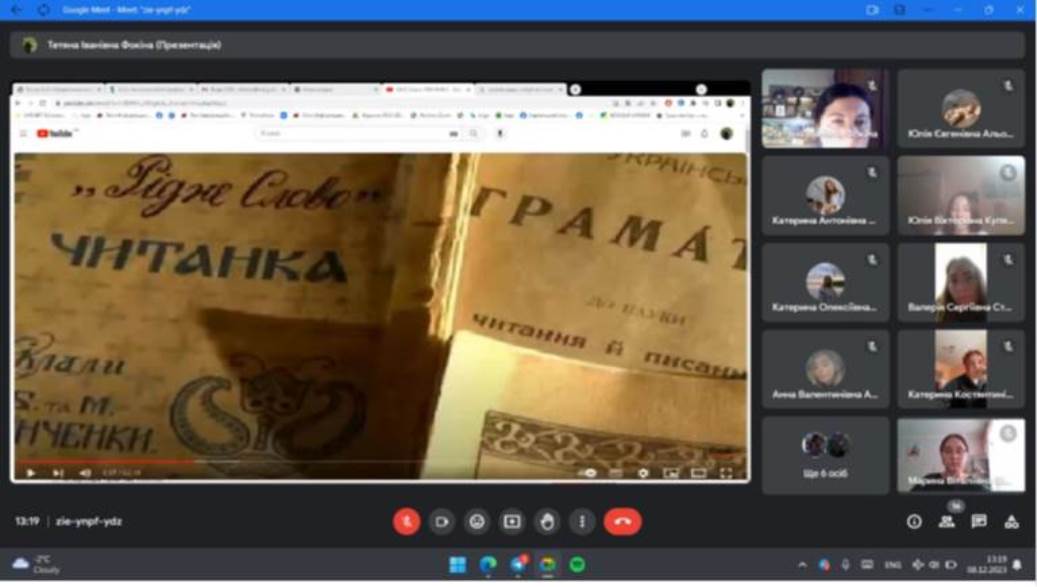Open the three-dot more options menu
This screenshot has height=587, width=1037.
(x=582, y=521)
